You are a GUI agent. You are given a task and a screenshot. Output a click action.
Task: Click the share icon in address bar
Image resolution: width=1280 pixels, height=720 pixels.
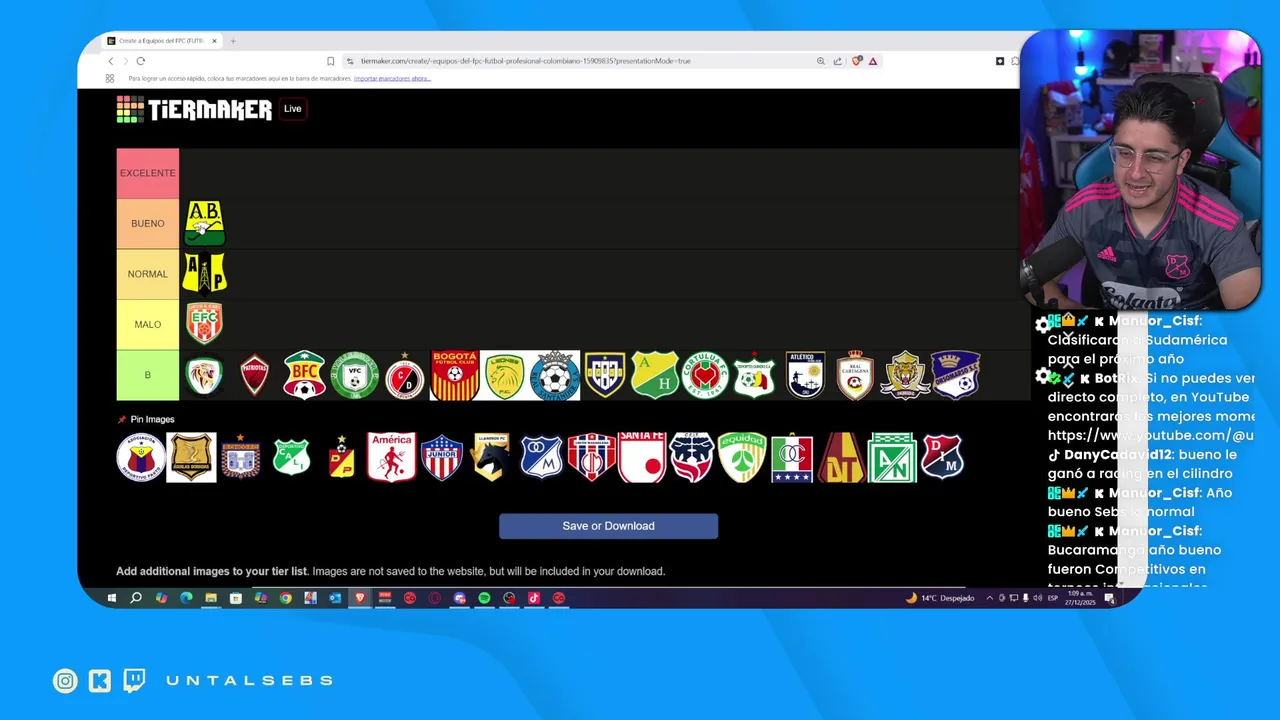[837, 61]
